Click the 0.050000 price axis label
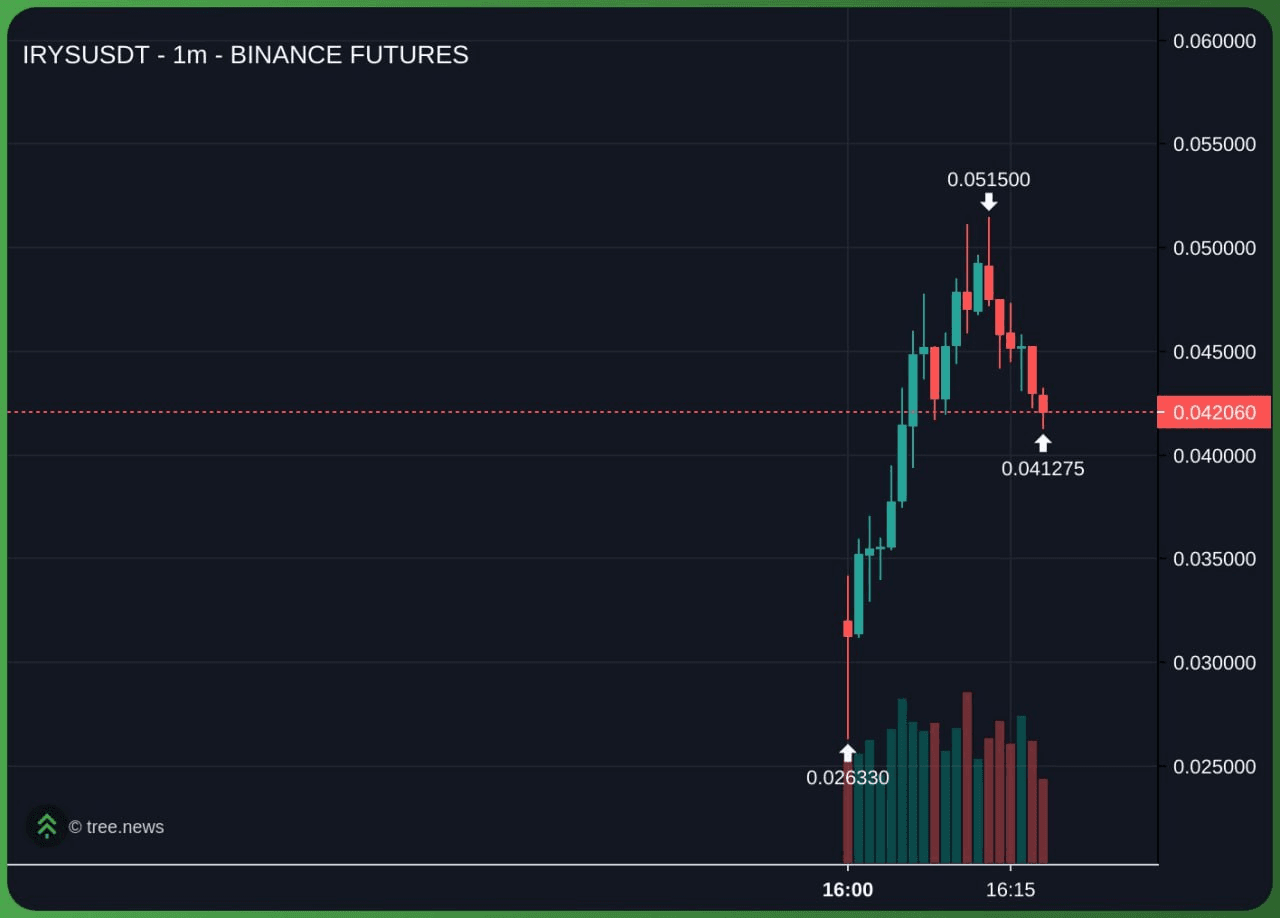Viewport: 1280px width, 918px height. 1214,248
